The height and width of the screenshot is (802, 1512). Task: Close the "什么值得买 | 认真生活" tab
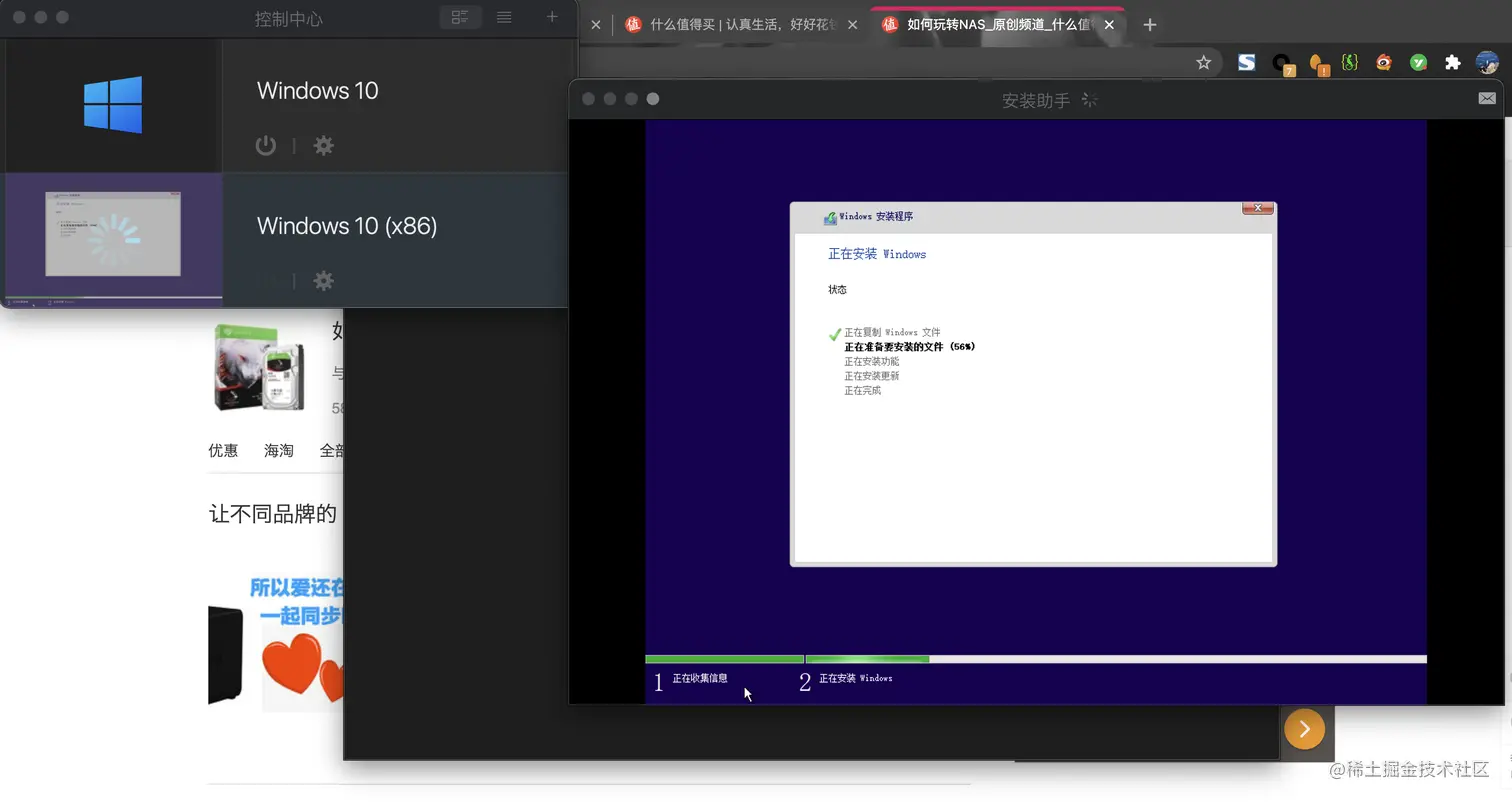(x=852, y=25)
